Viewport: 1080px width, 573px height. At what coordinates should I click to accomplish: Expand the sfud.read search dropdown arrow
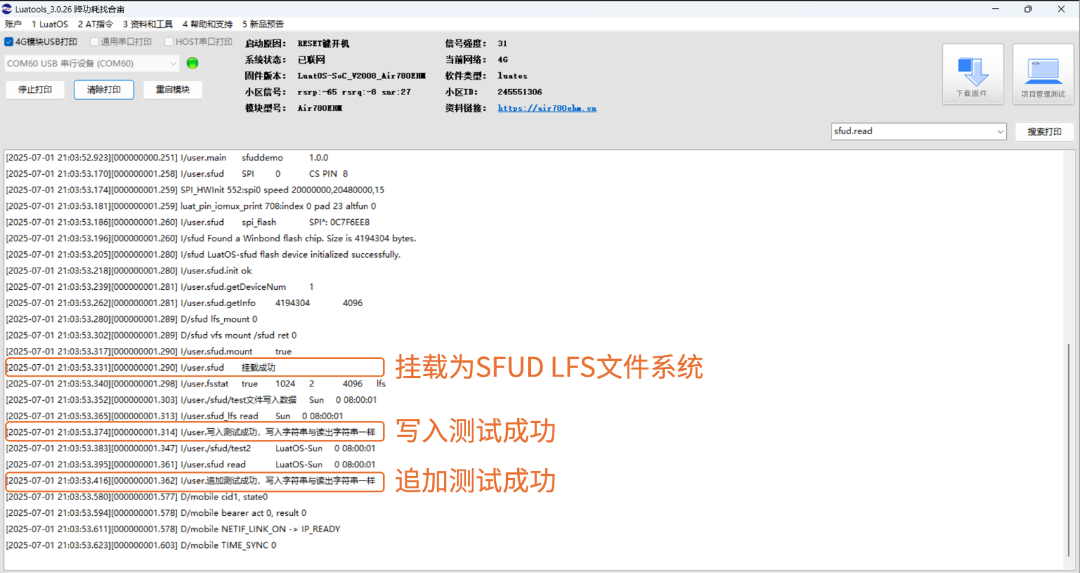tap(1000, 131)
